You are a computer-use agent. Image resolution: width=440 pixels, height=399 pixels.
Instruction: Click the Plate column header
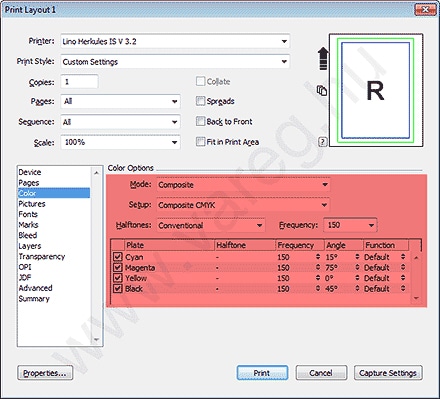(169, 245)
